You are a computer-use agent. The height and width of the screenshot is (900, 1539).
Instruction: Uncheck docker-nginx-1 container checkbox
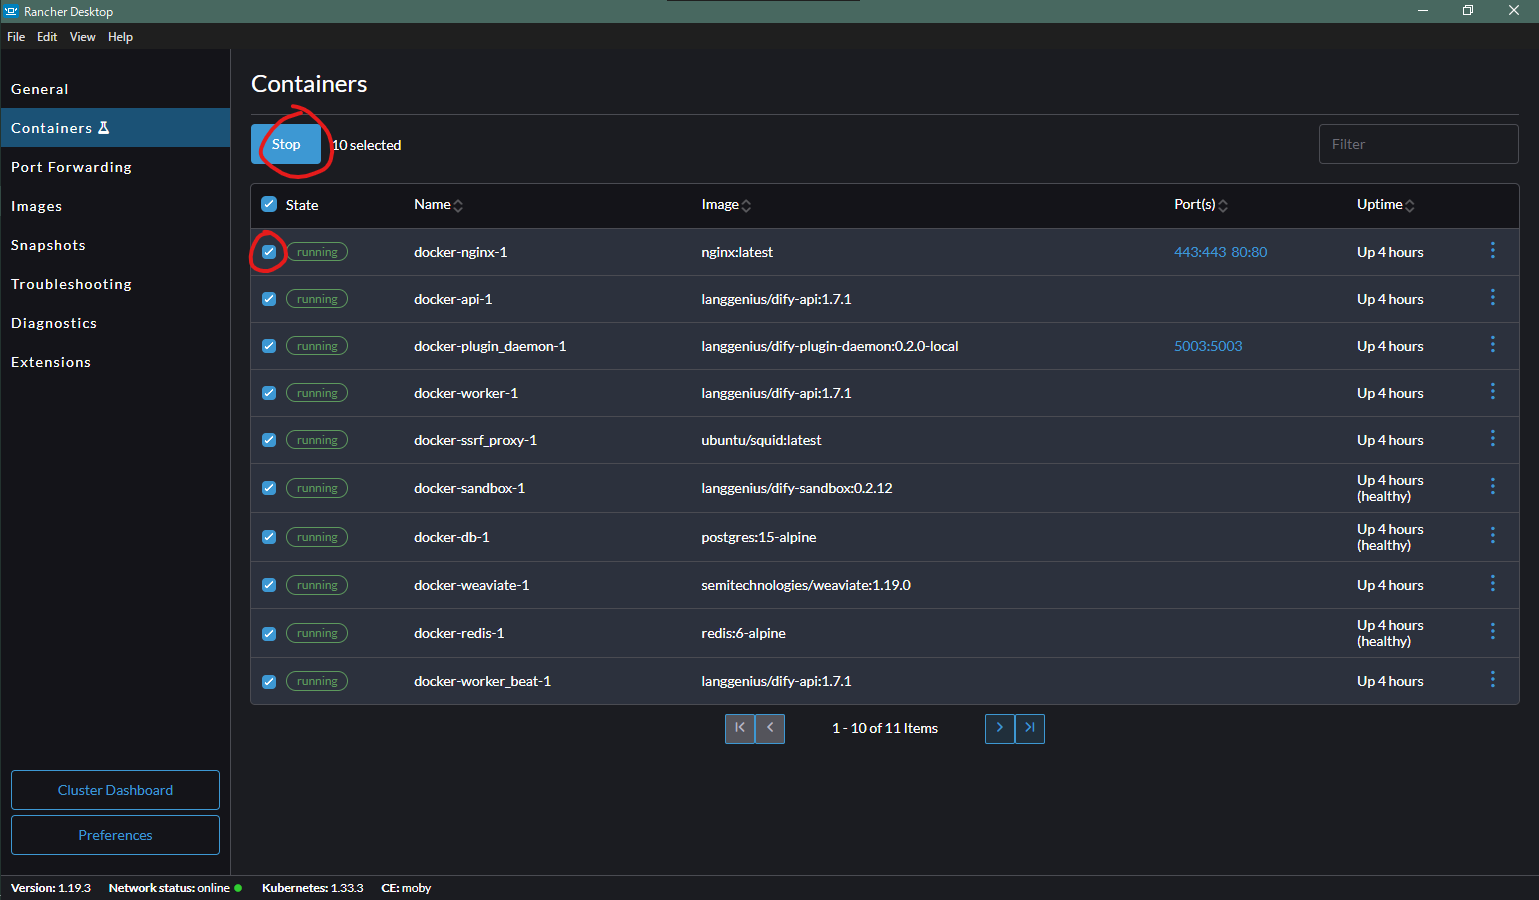coord(269,252)
